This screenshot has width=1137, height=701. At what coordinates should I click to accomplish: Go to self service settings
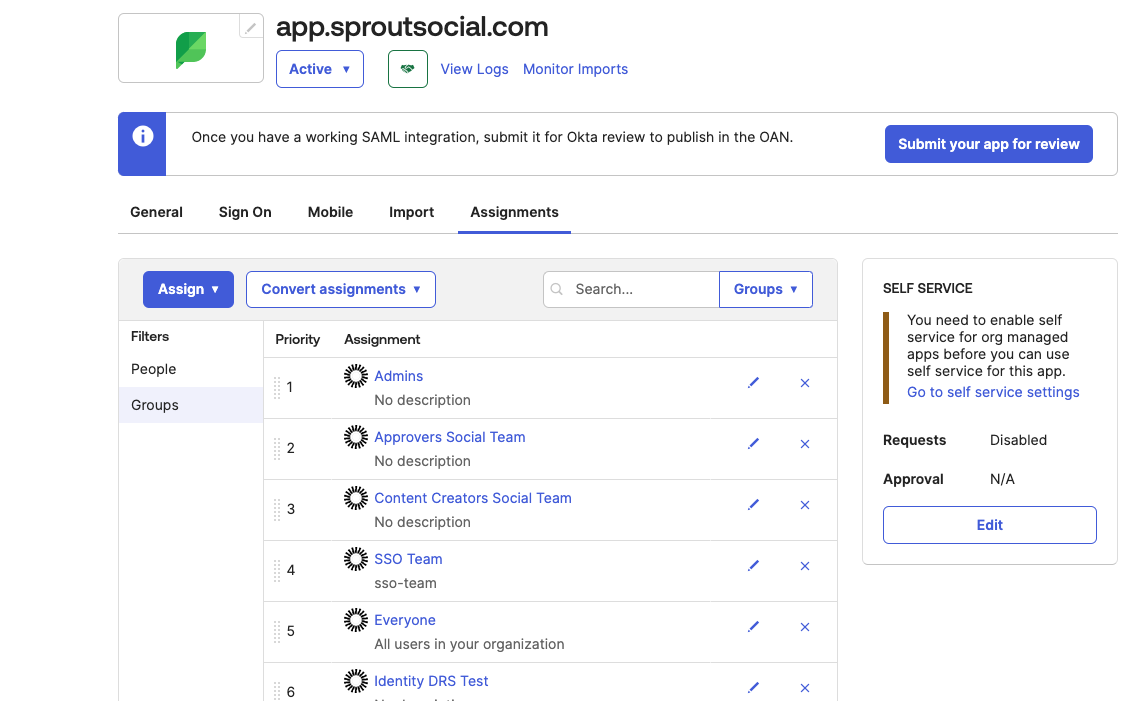993,392
